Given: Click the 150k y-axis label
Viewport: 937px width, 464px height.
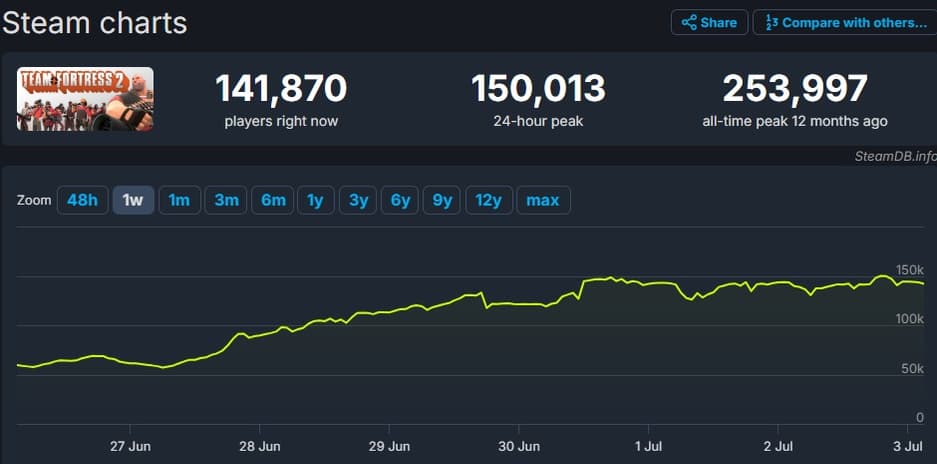Looking at the screenshot, I should [x=910, y=269].
